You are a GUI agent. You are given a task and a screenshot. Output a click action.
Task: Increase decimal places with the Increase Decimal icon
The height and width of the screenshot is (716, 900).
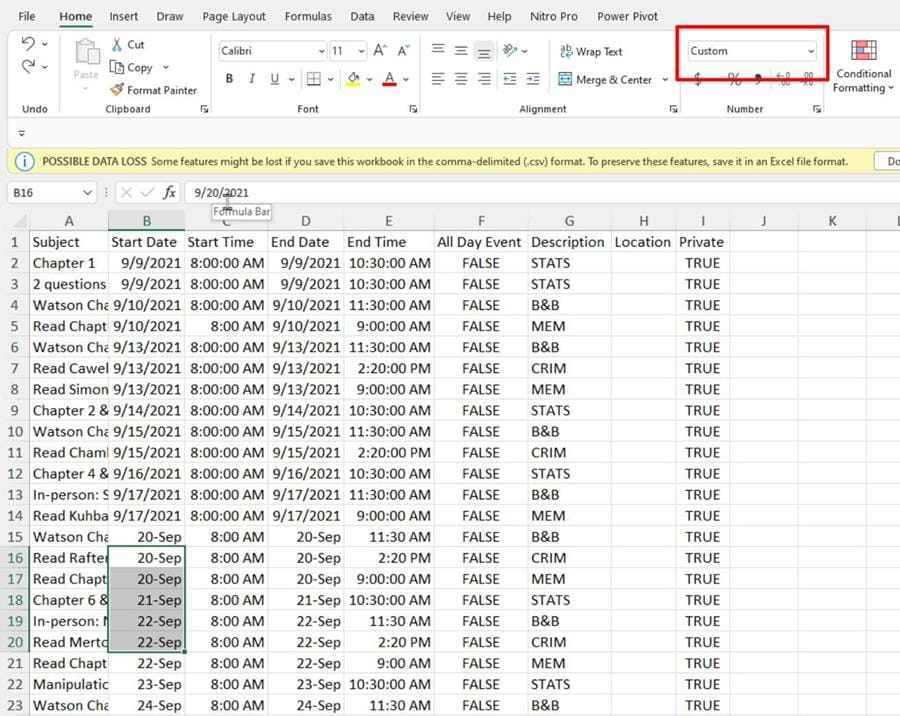click(785, 79)
